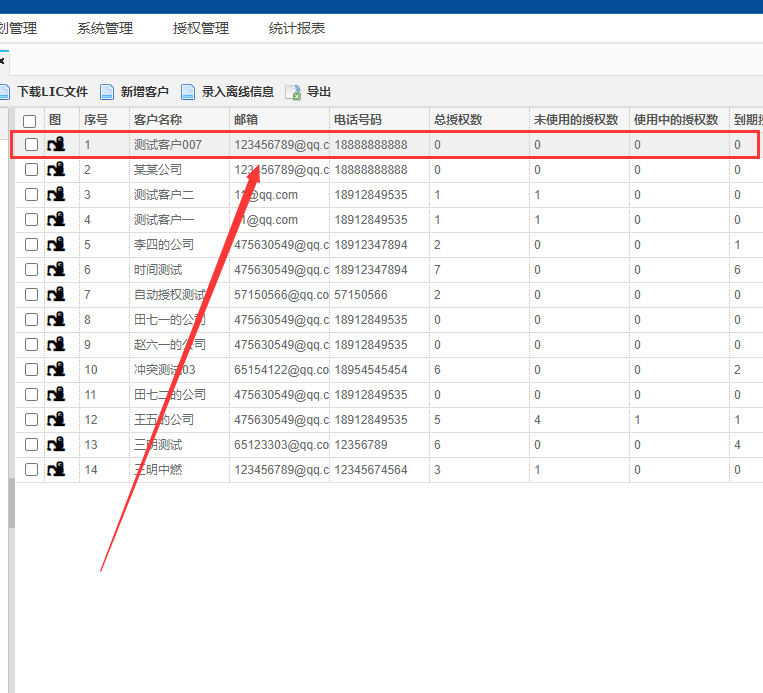Click row icon for 三明中燃
The height and width of the screenshot is (693, 763).
pyautogui.click(x=56, y=470)
